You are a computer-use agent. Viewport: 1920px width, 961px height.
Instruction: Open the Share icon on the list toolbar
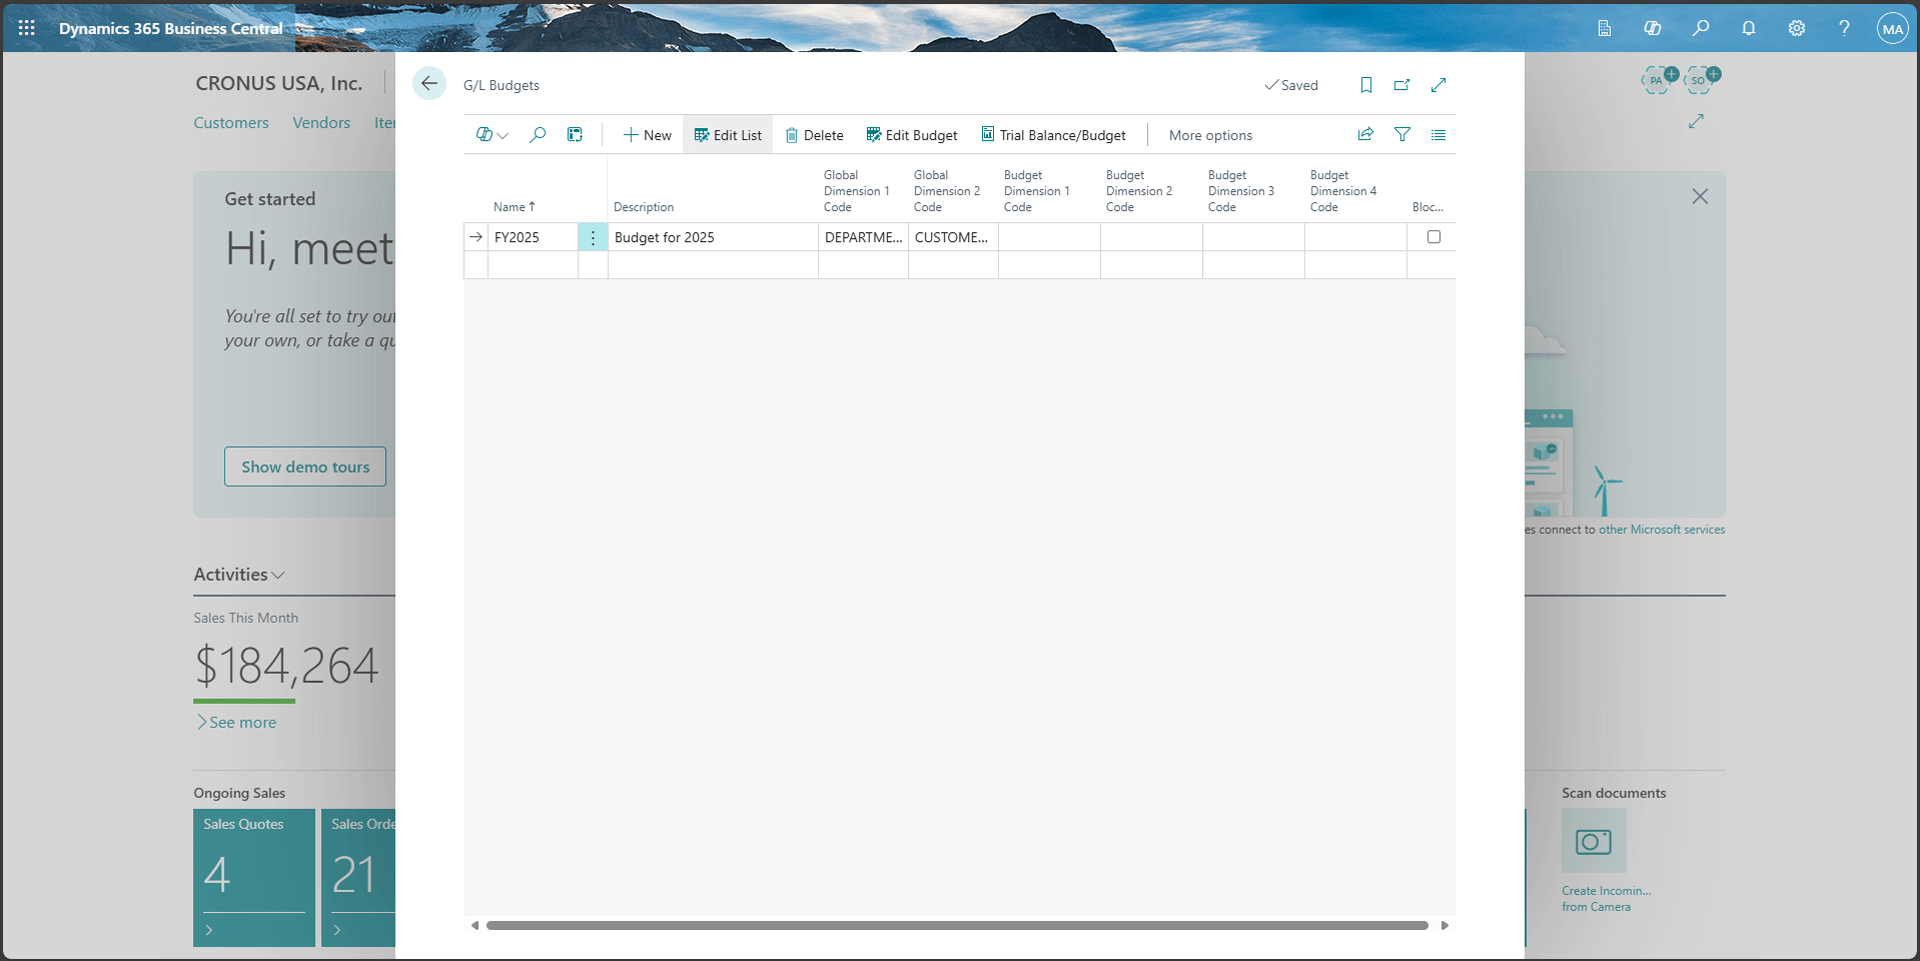(x=1365, y=134)
